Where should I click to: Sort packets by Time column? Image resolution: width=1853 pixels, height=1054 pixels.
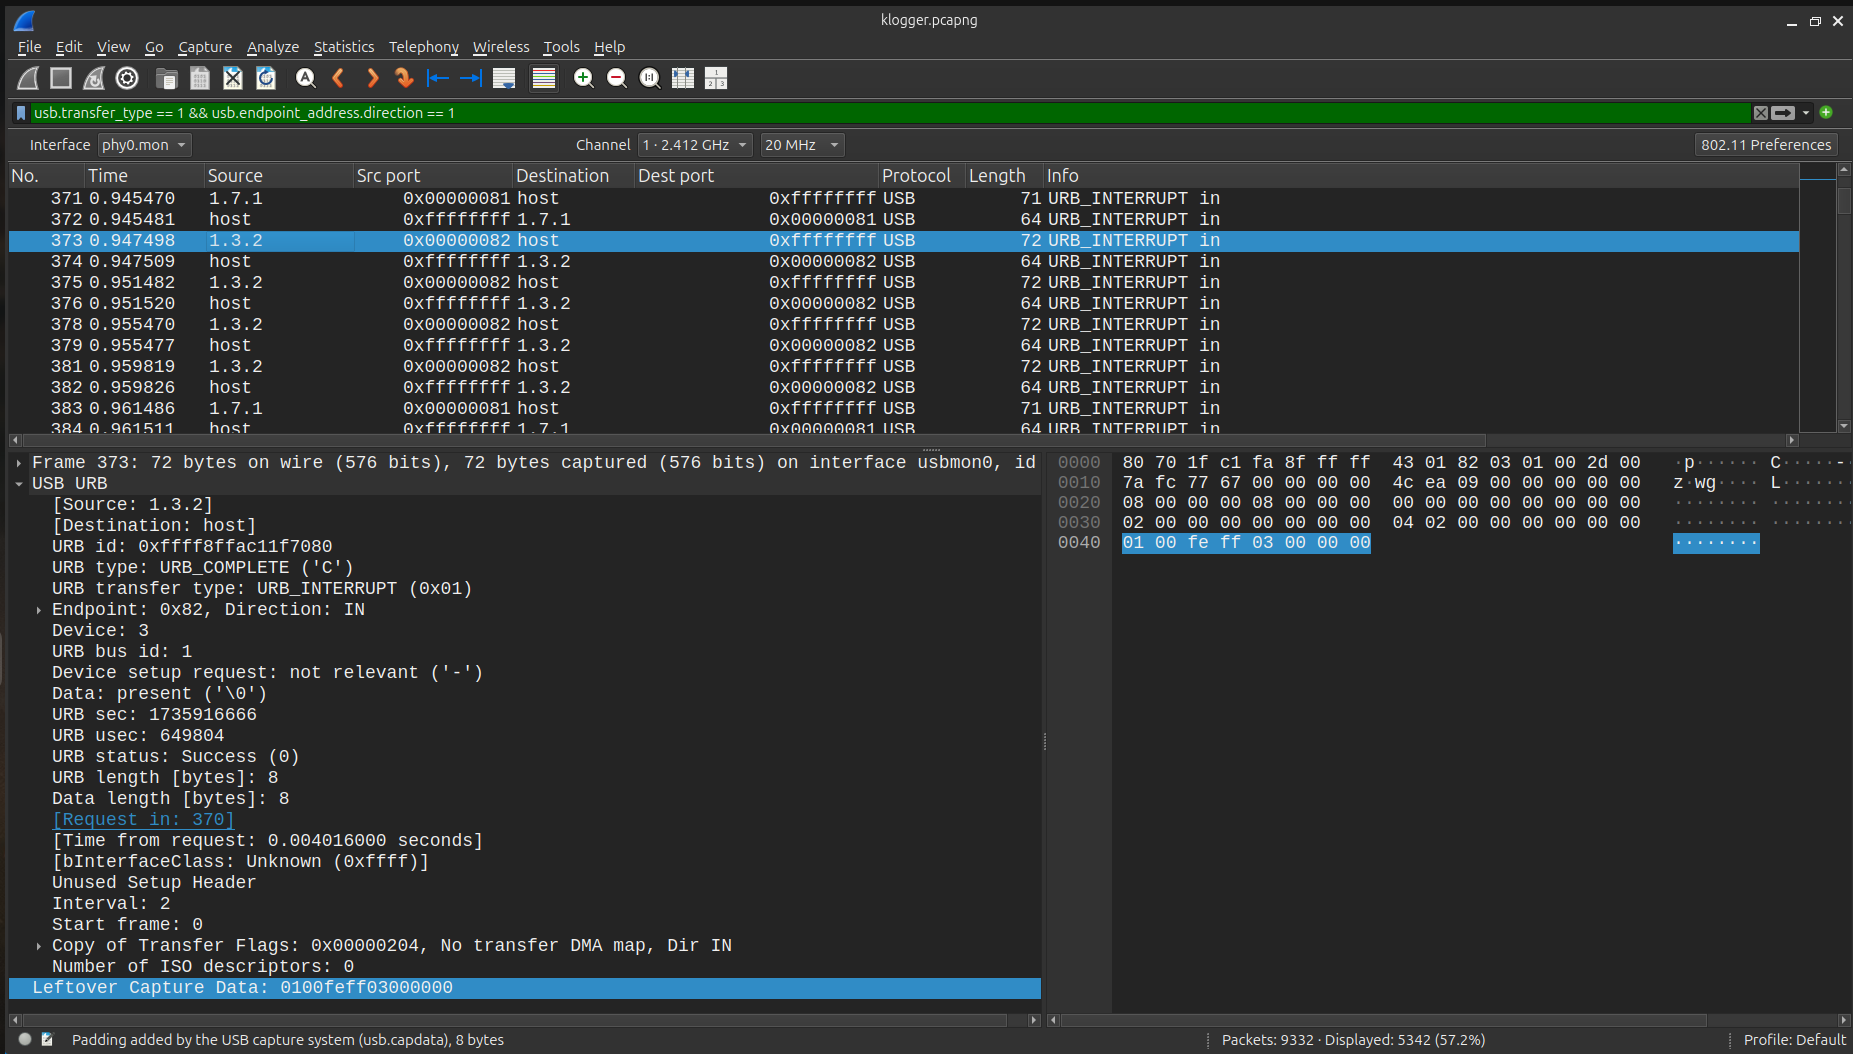(x=144, y=176)
